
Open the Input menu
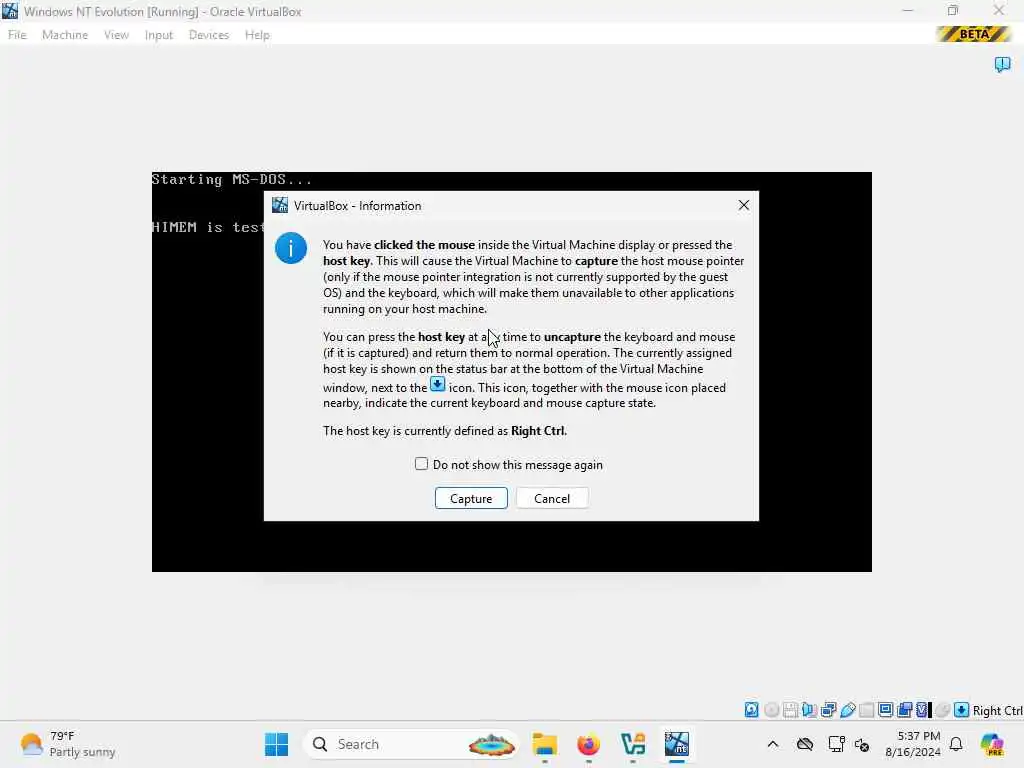(159, 35)
